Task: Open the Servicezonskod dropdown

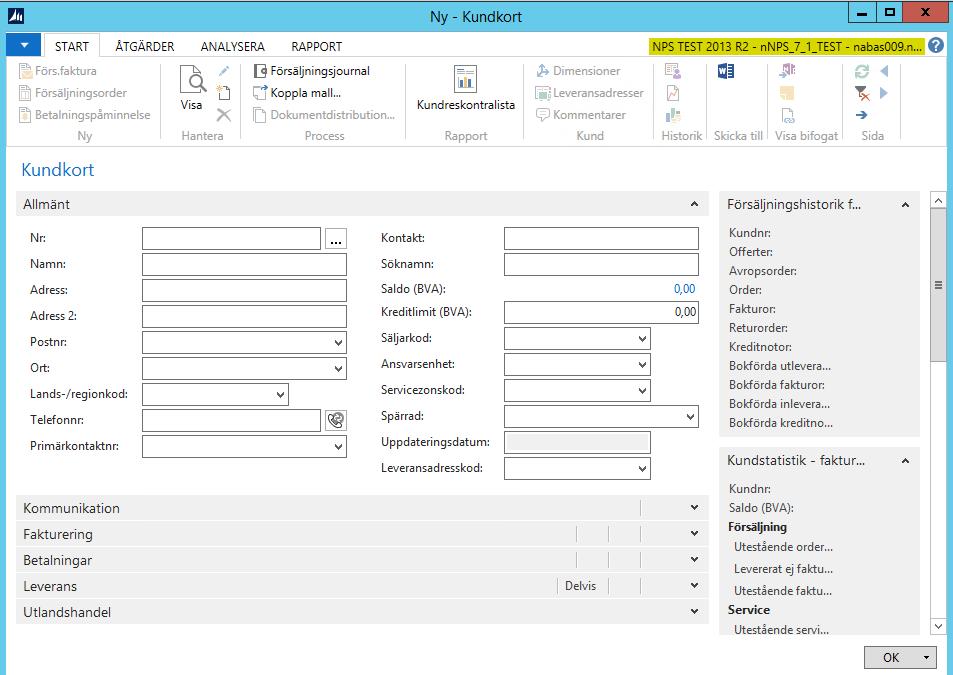Action: (x=642, y=391)
